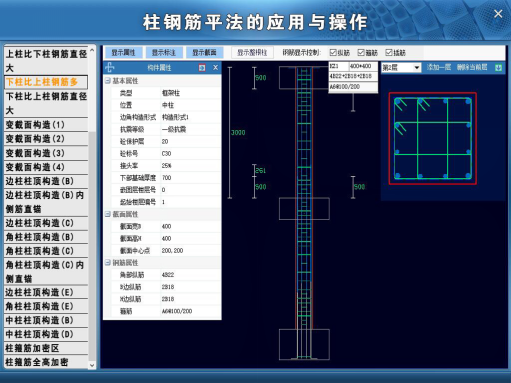The height and width of the screenshot is (383, 511).
Task: Click the 显示整根柱 button
Action: click(x=252, y=53)
